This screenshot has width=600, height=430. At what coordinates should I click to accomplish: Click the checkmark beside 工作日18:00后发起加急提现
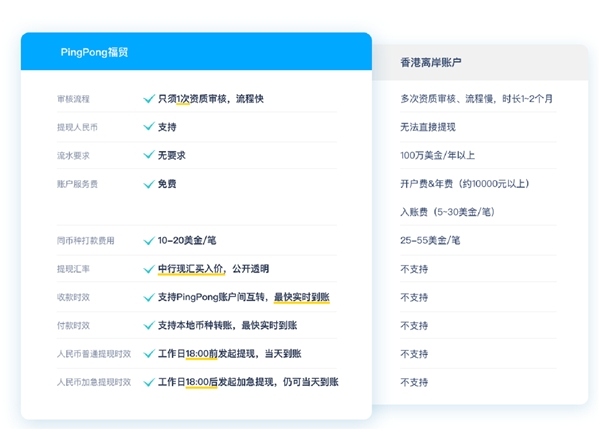pyautogui.click(x=149, y=382)
